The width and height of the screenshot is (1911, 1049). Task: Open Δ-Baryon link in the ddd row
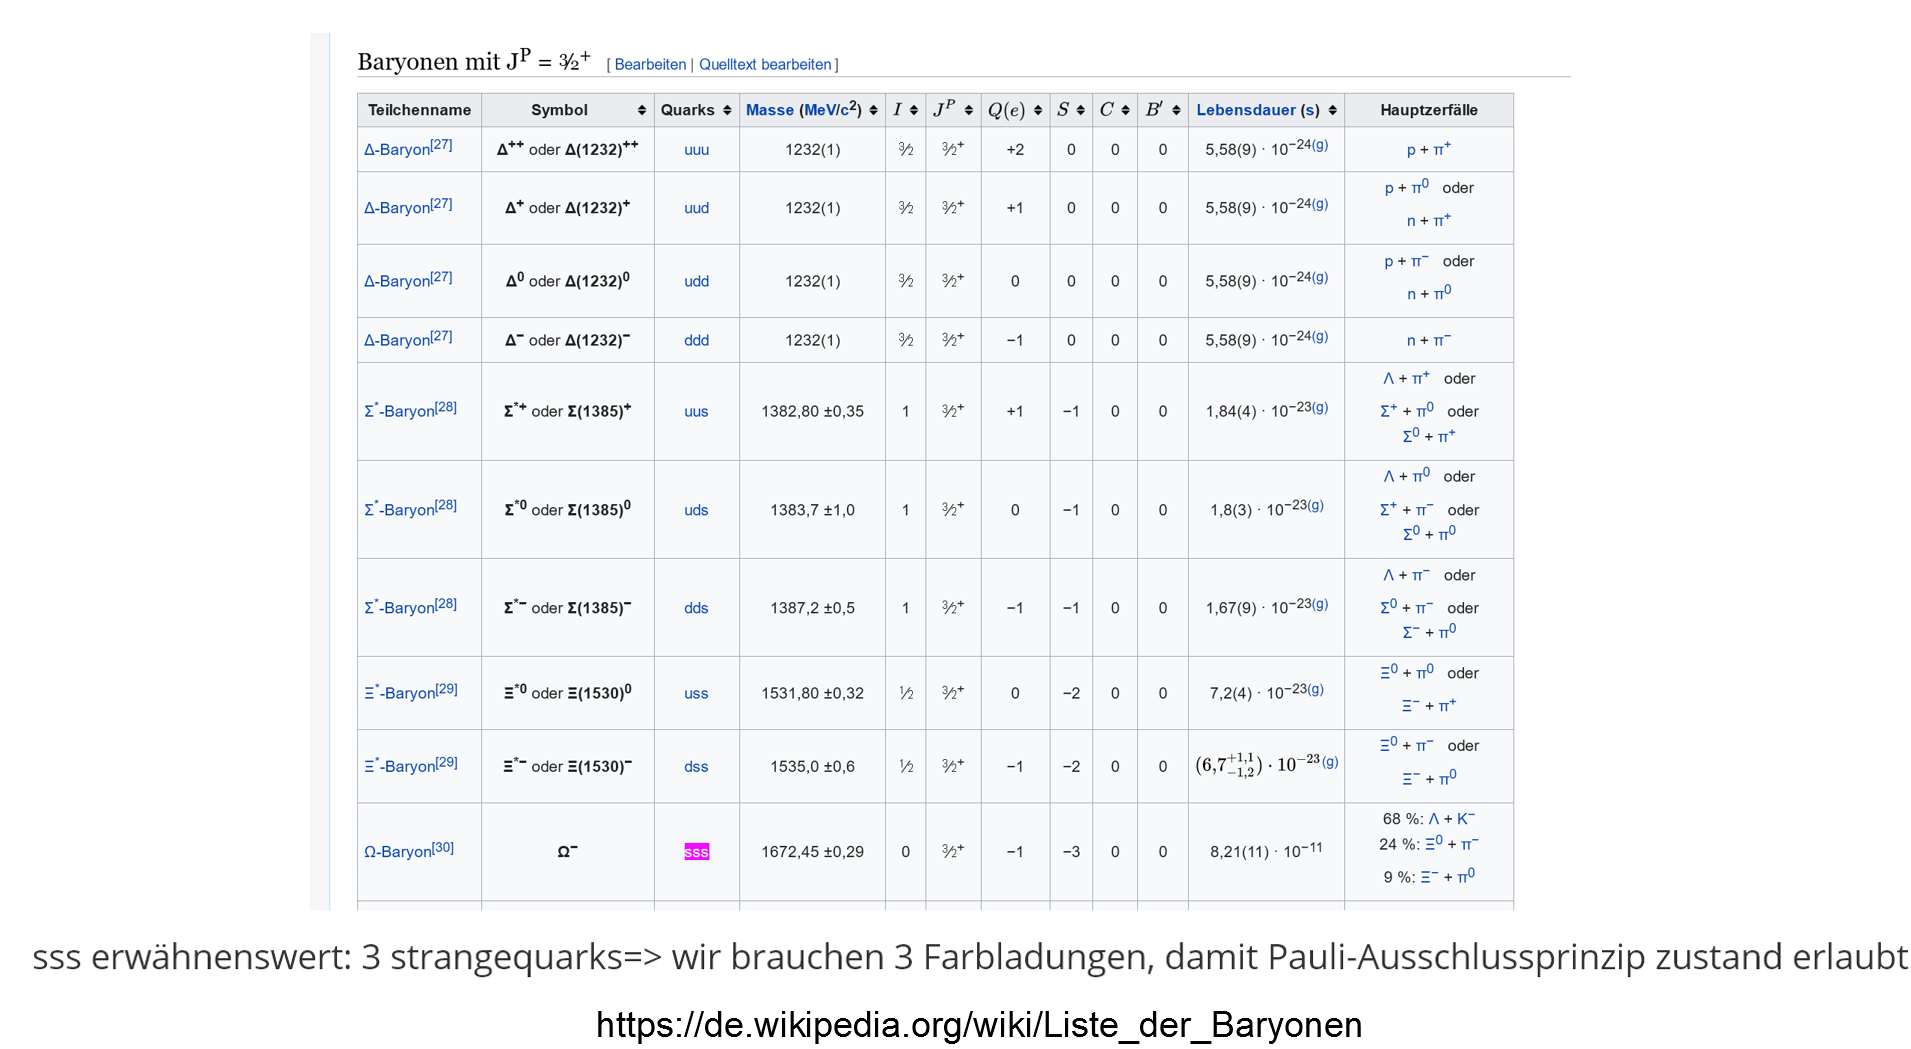point(397,340)
